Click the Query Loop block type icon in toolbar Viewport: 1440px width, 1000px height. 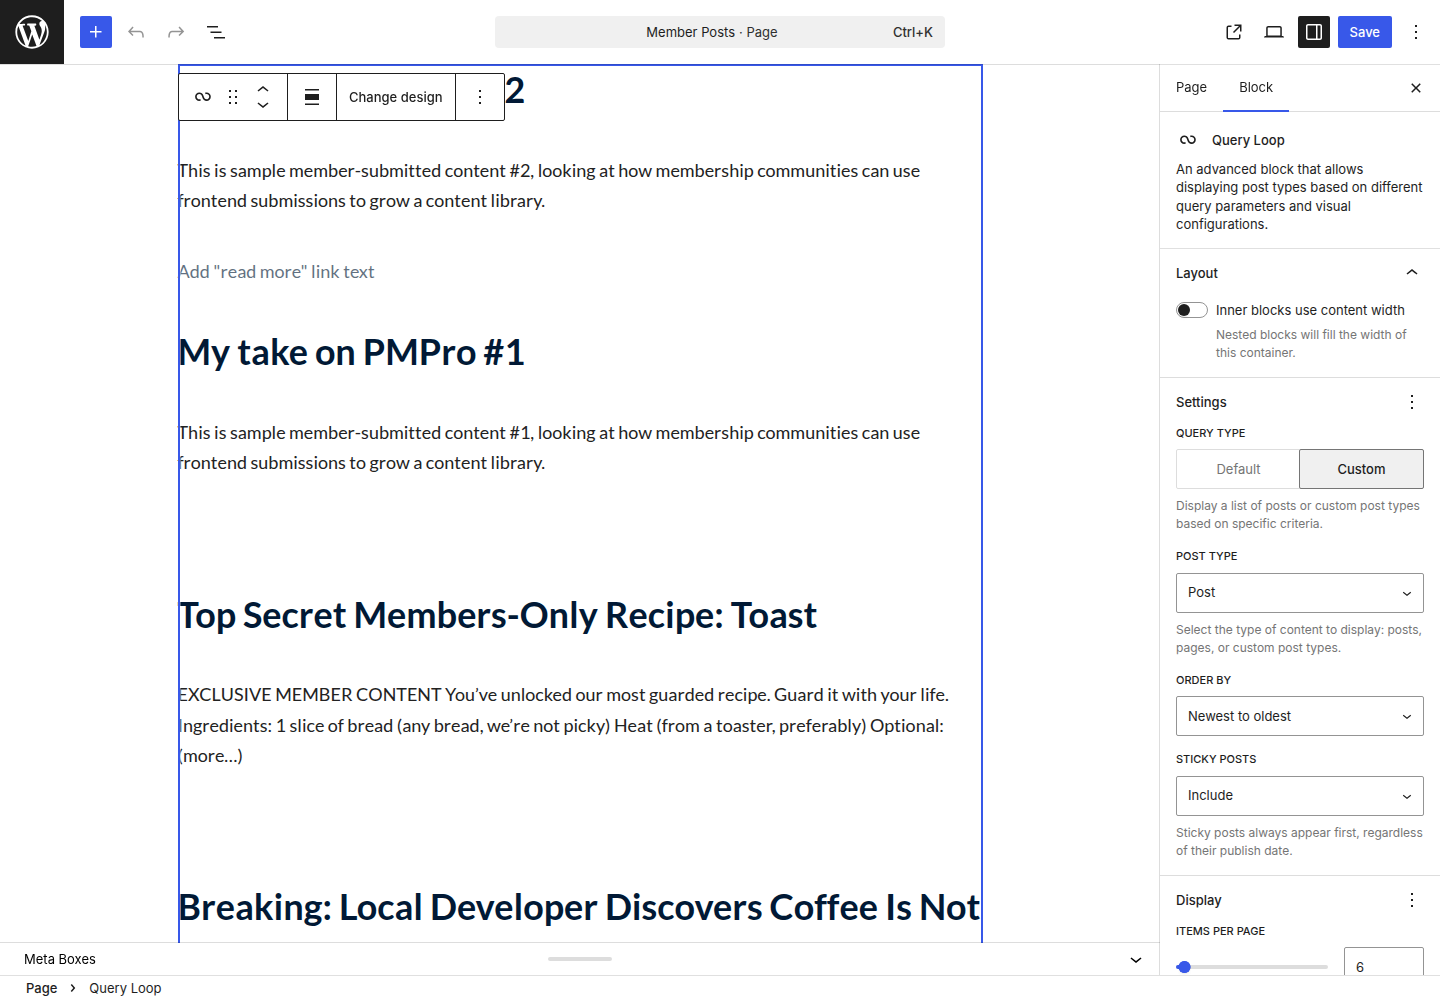coord(203,97)
